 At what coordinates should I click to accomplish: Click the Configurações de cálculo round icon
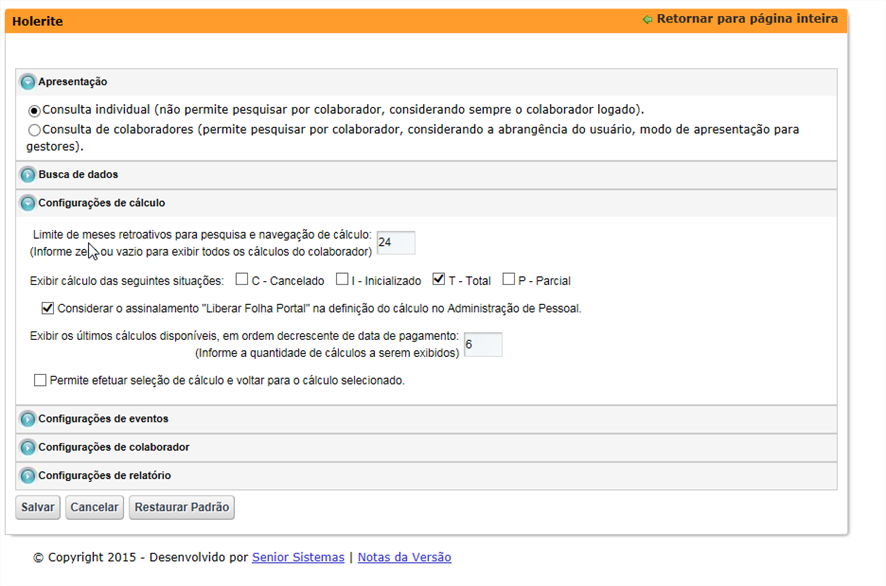28,203
